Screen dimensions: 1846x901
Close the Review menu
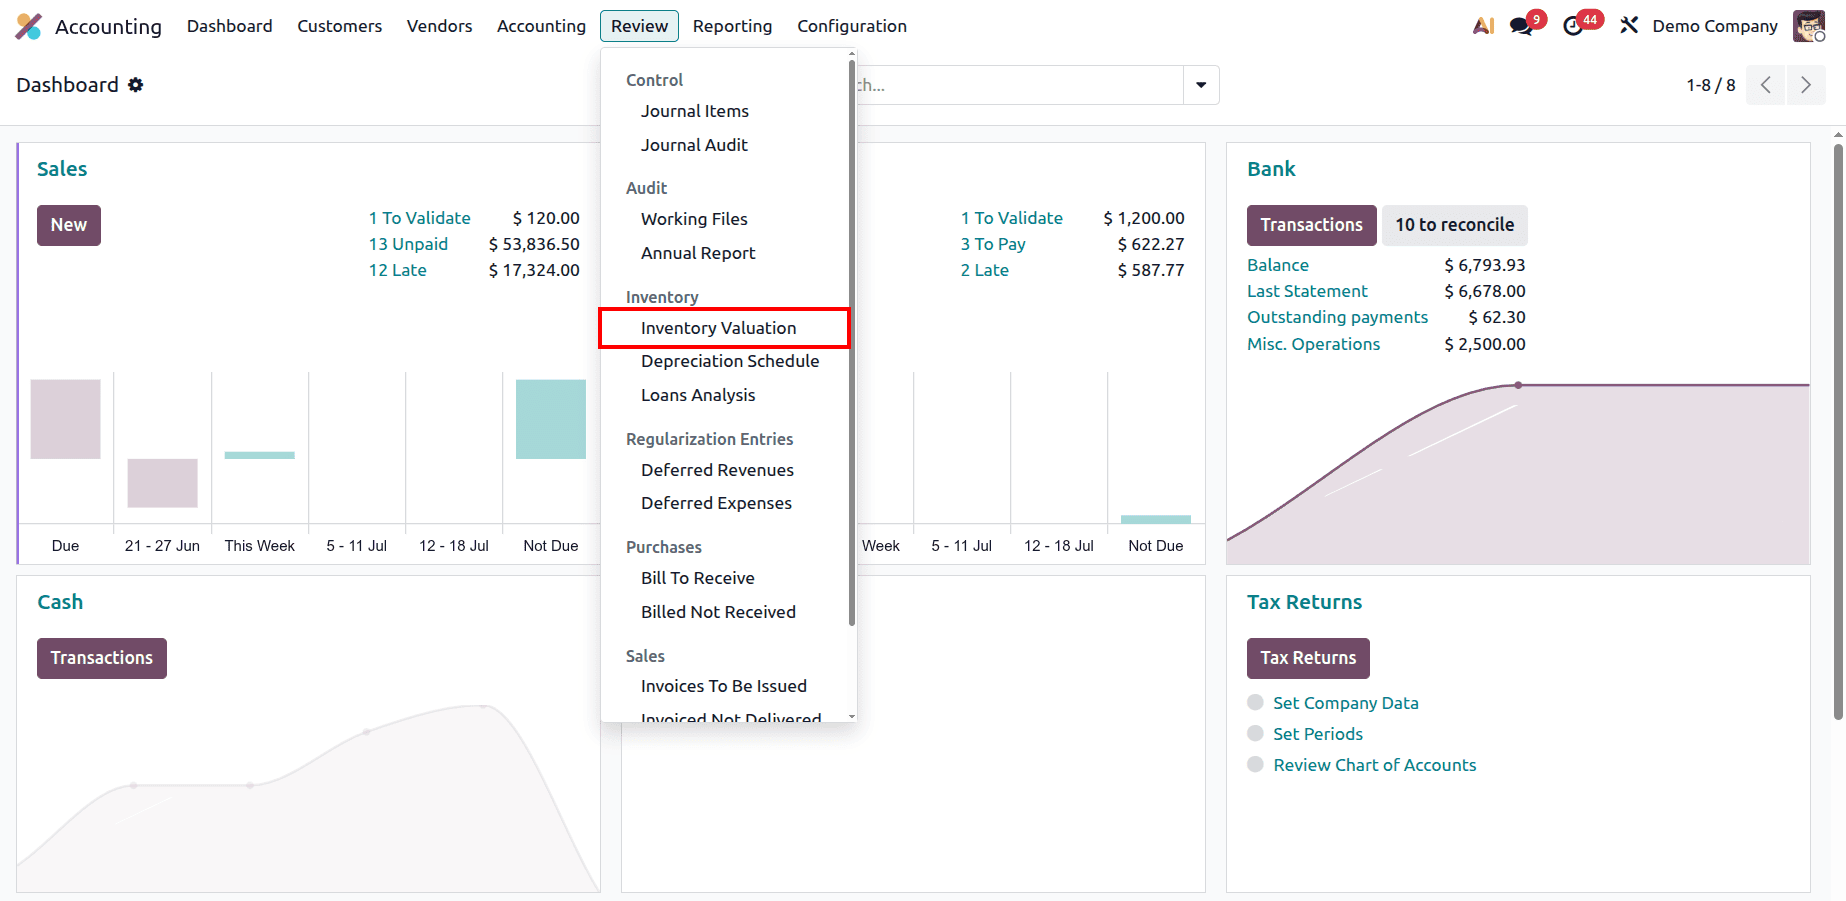639,26
